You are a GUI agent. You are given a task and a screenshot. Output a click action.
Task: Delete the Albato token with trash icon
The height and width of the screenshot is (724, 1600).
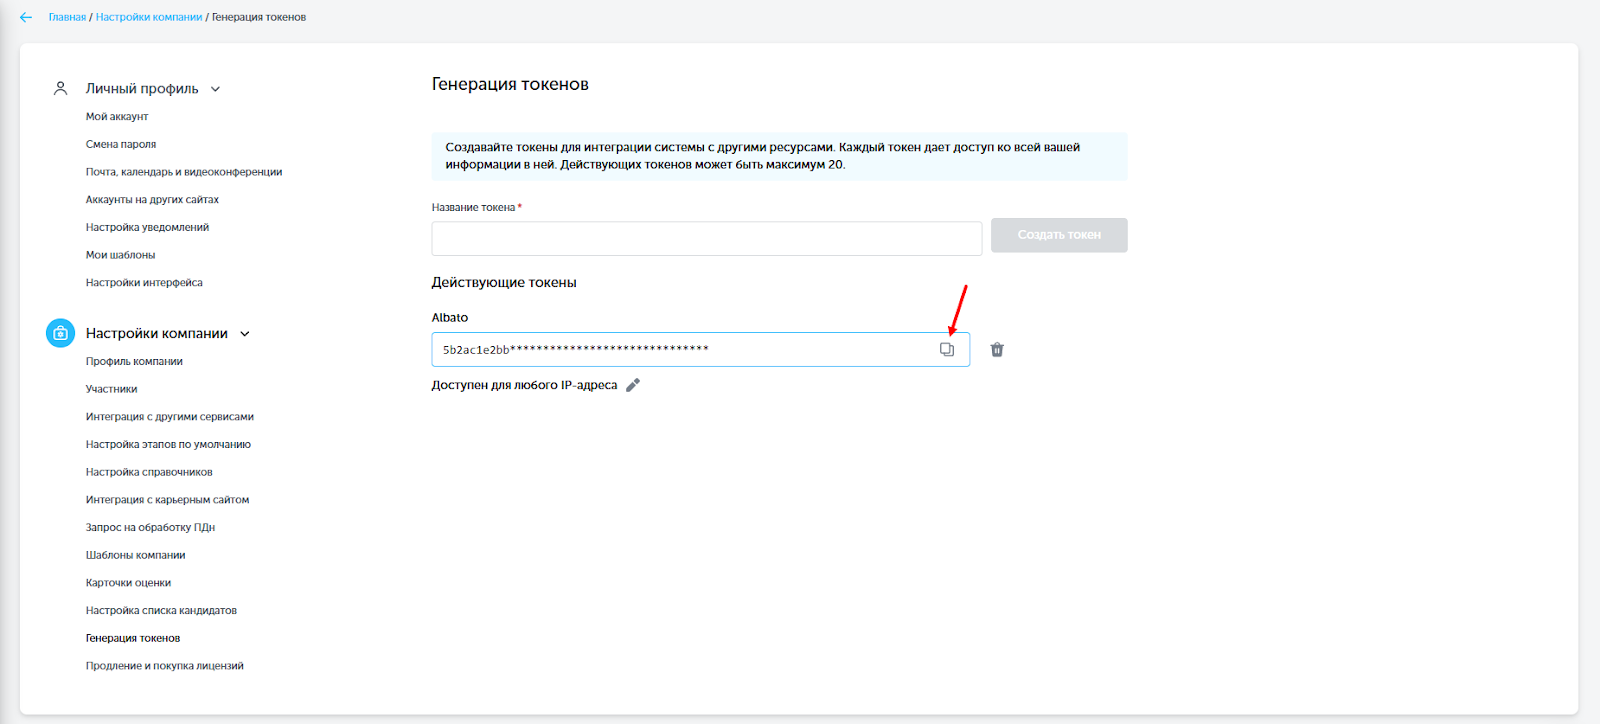click(x=997, y=350)
